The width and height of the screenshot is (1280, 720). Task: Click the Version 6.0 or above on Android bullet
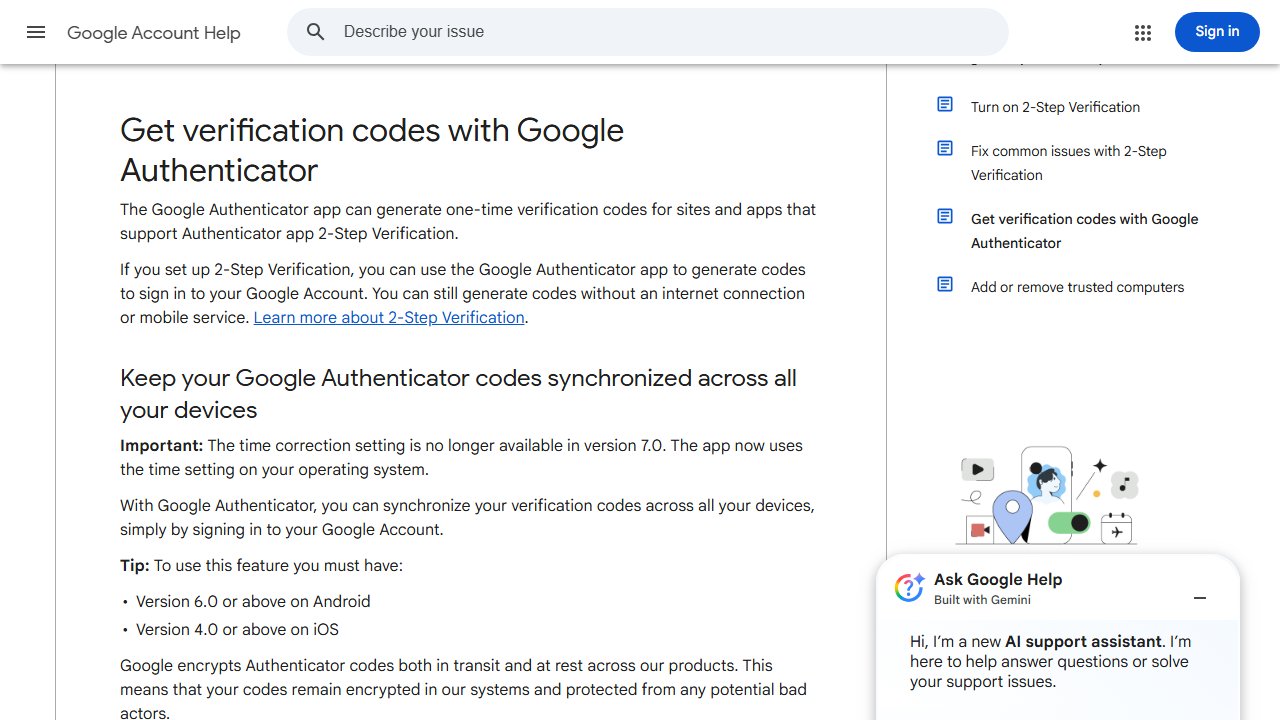click(x=253, y=601)
